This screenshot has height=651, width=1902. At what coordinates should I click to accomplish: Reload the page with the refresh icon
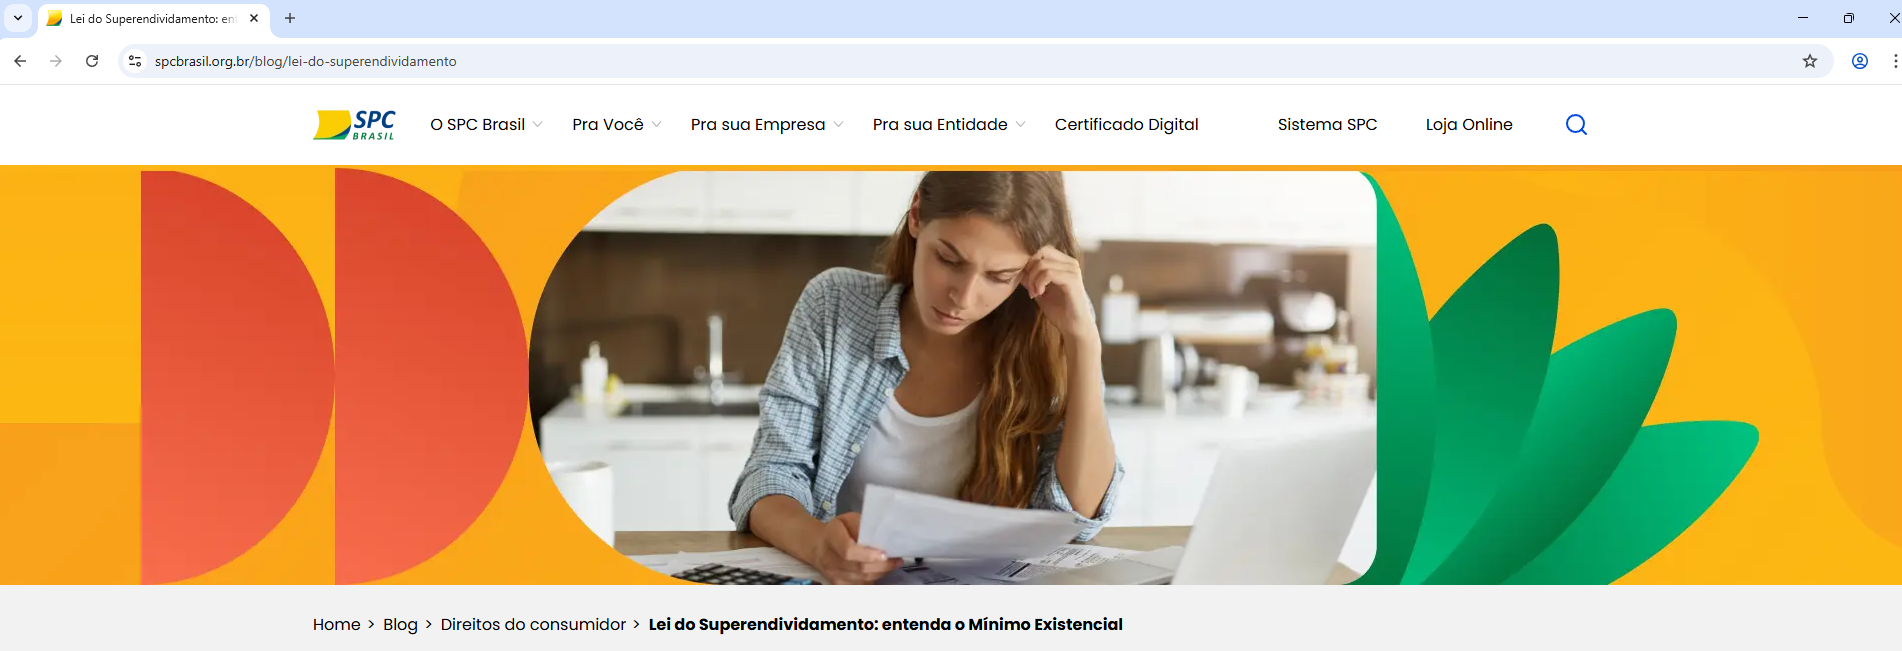[x=92, y=61]
